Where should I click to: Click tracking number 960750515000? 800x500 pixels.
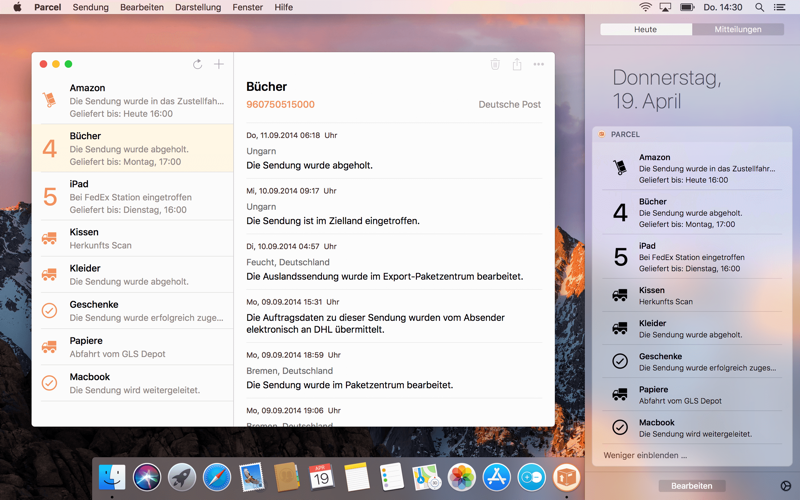280,104
